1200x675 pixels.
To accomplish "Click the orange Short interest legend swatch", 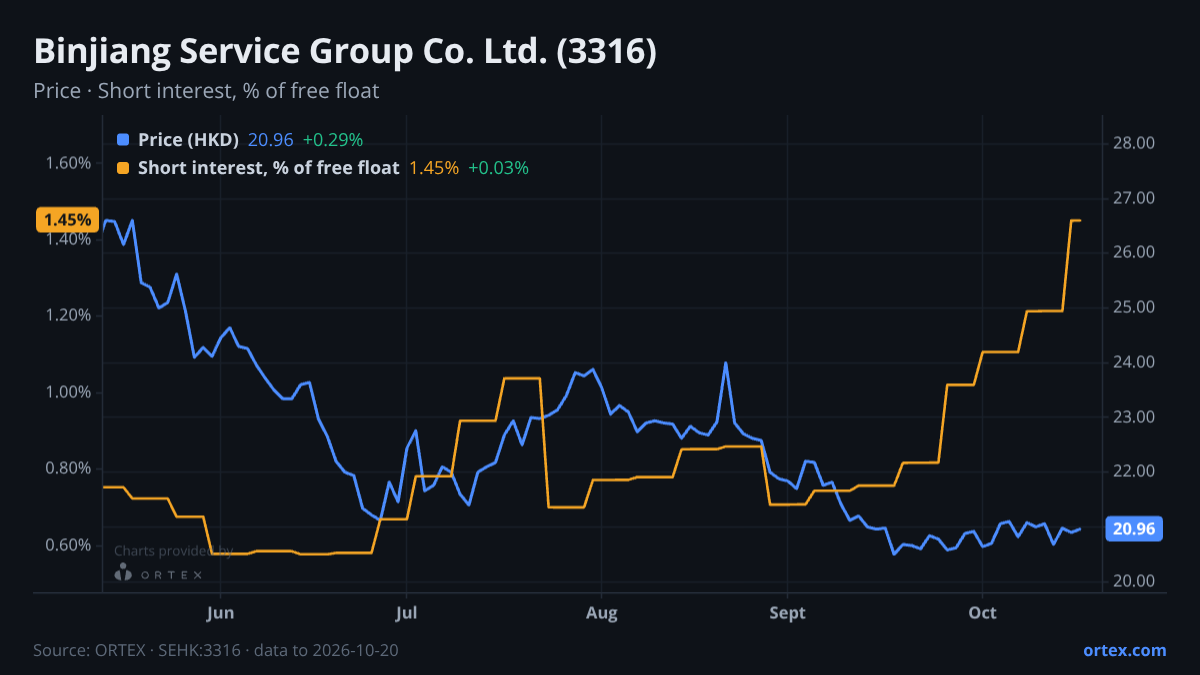I will coord(123,168).
